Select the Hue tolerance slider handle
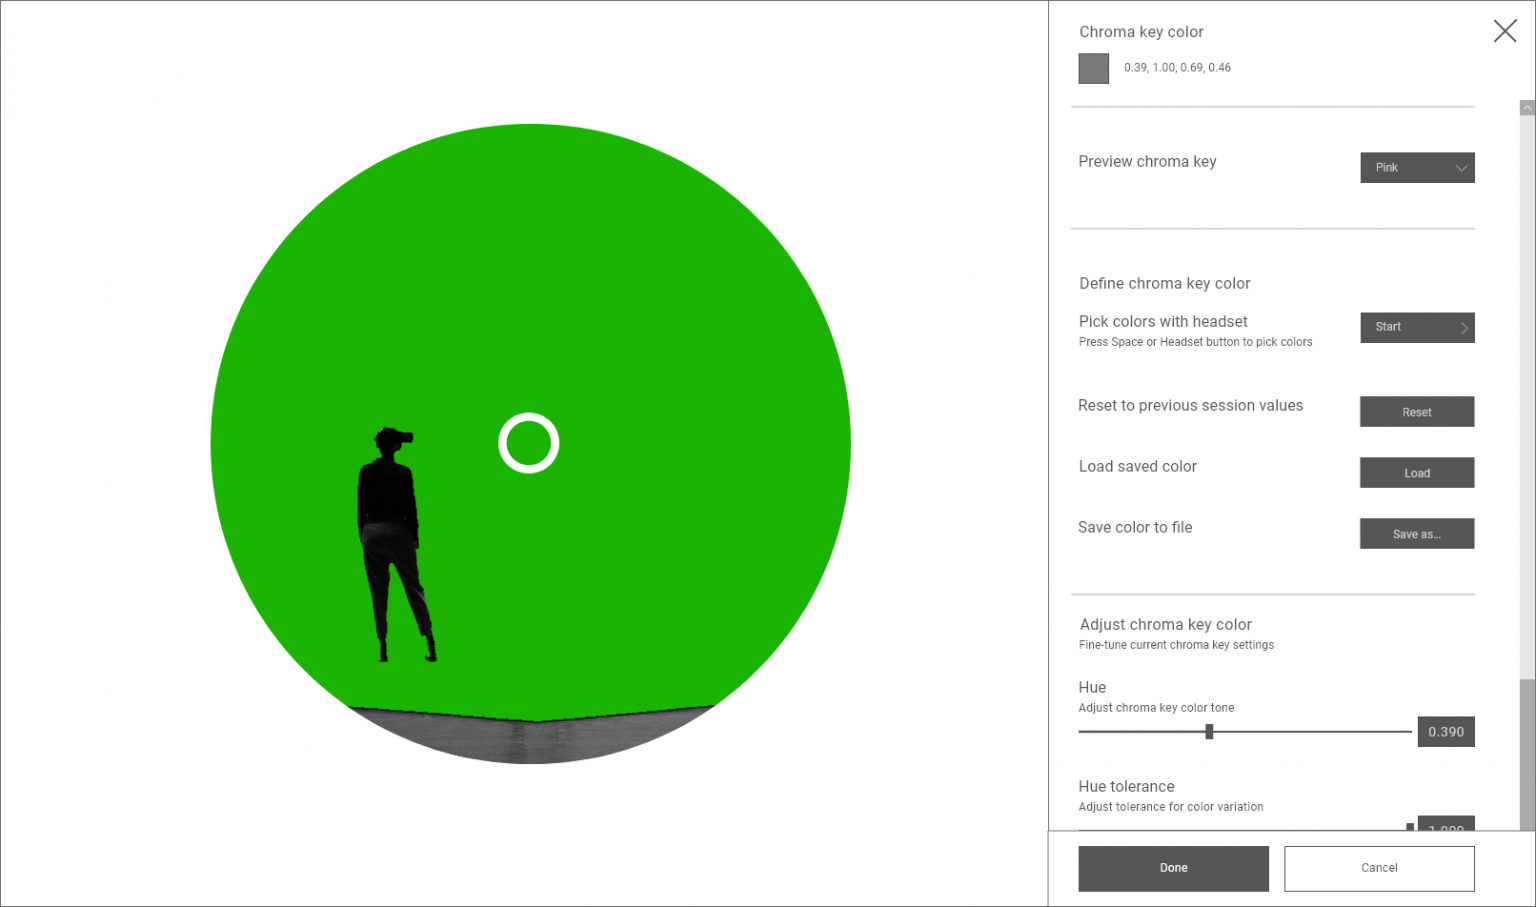 click(1410, 827)
